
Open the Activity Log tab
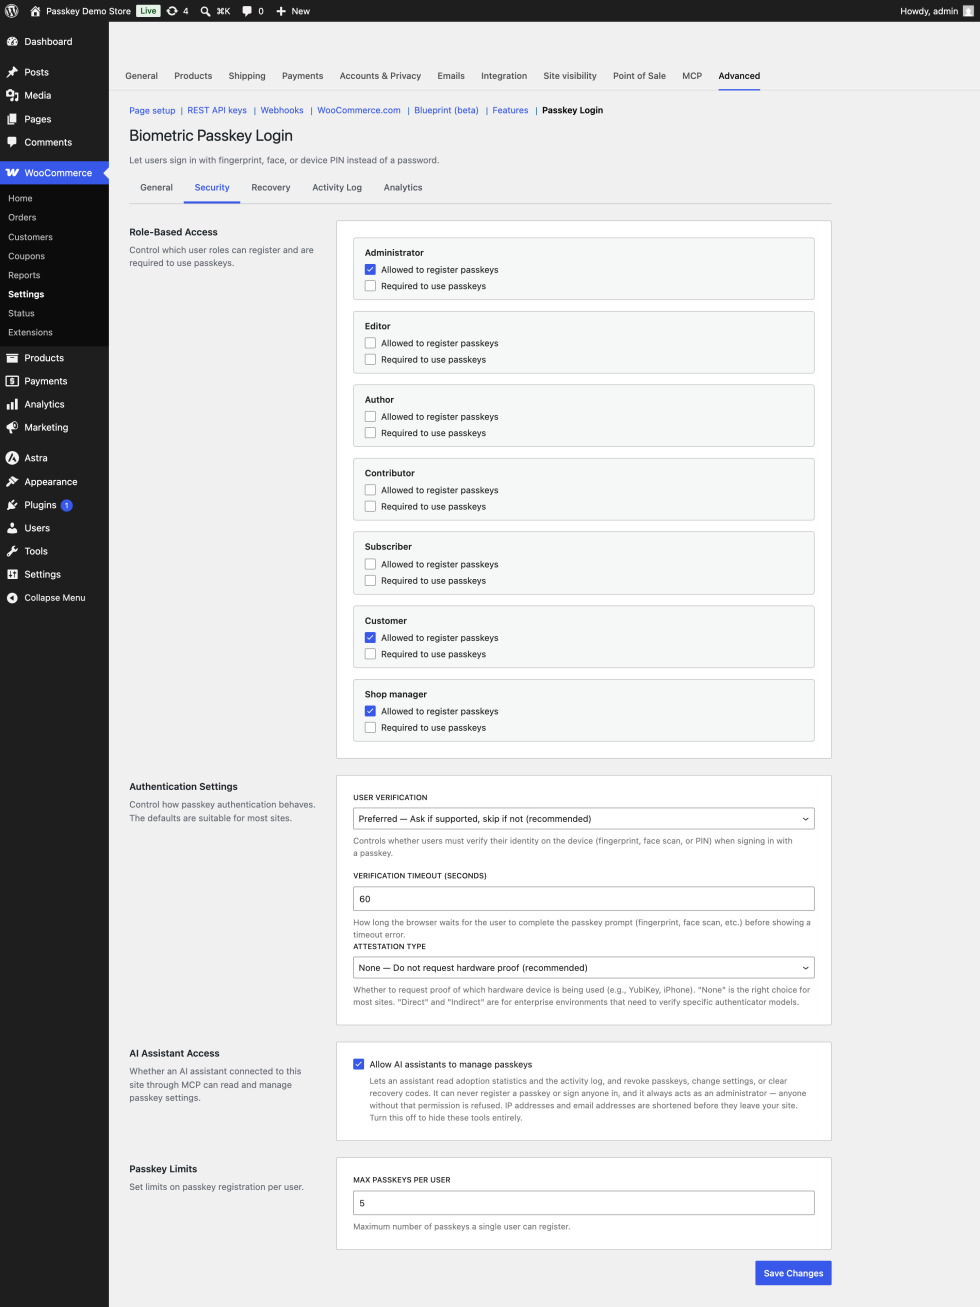point(337,187)
